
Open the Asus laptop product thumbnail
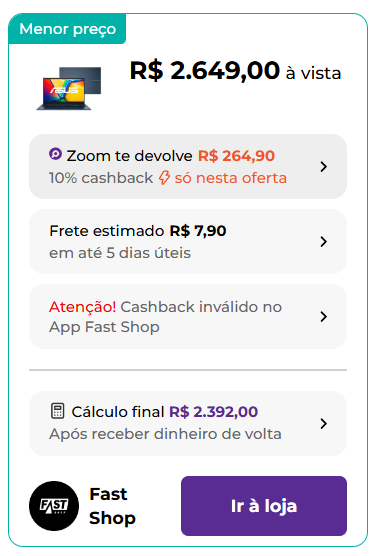pyautogui.click(x=70, y=88)
